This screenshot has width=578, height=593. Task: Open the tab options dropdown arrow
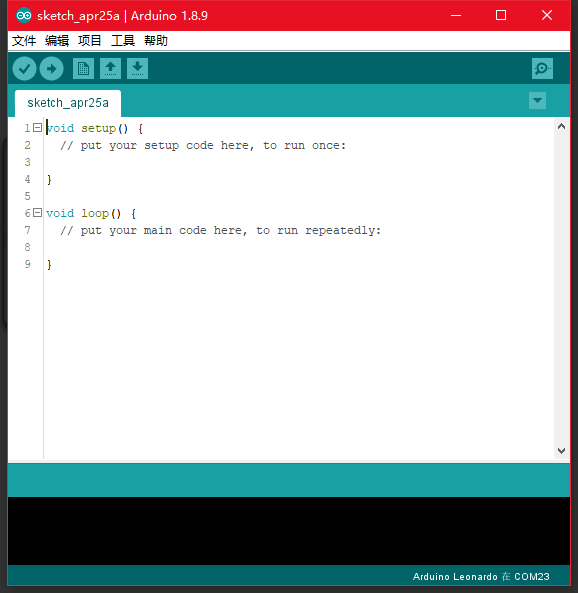pos(537,101)
